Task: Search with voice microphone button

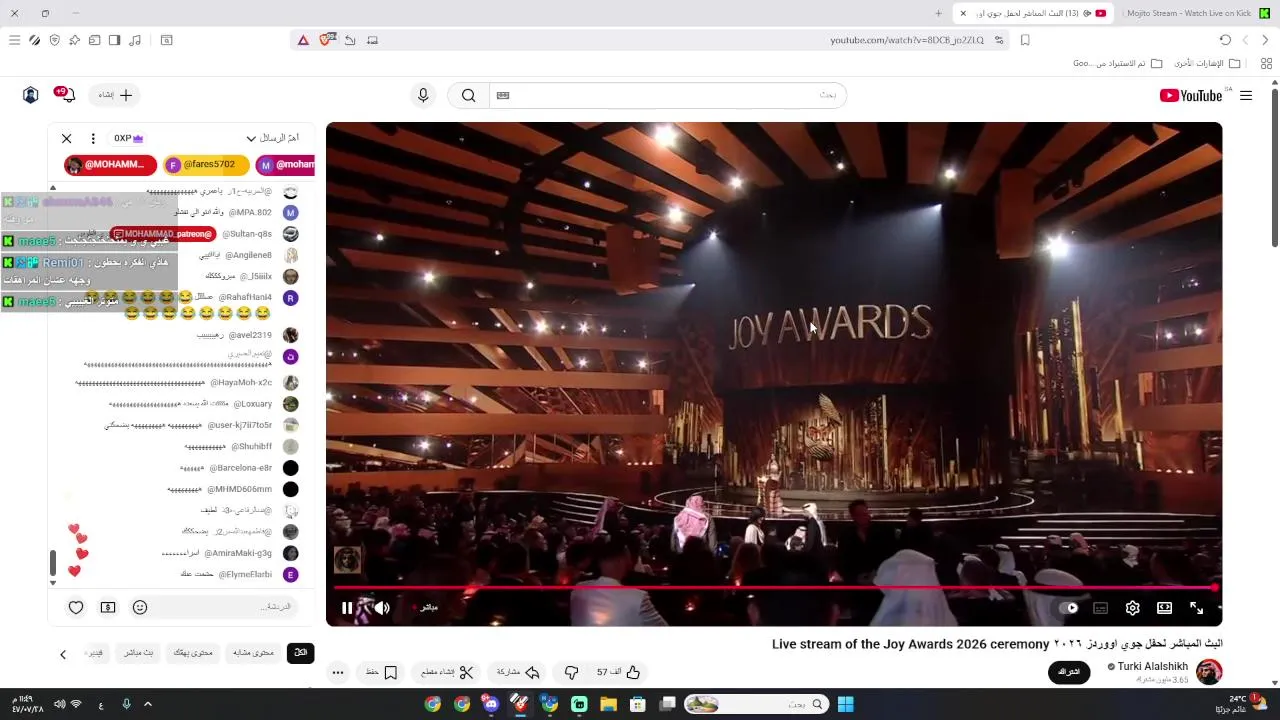Action: (x=423, y=95)
